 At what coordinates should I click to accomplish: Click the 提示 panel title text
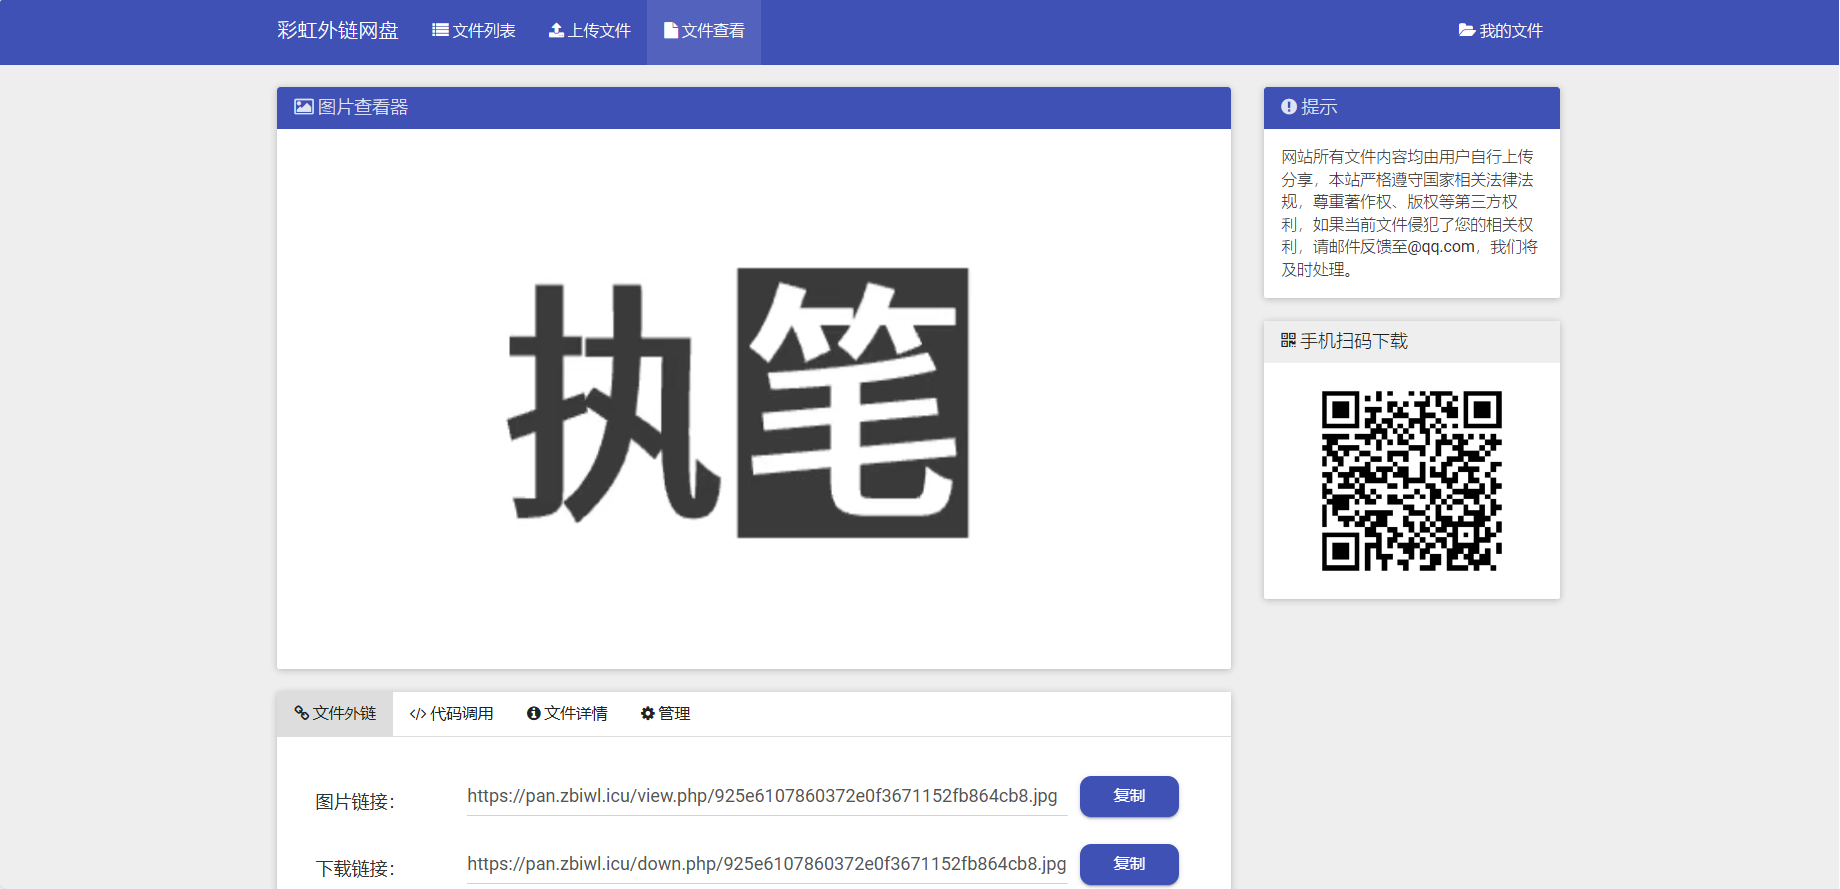(1319, 107)
